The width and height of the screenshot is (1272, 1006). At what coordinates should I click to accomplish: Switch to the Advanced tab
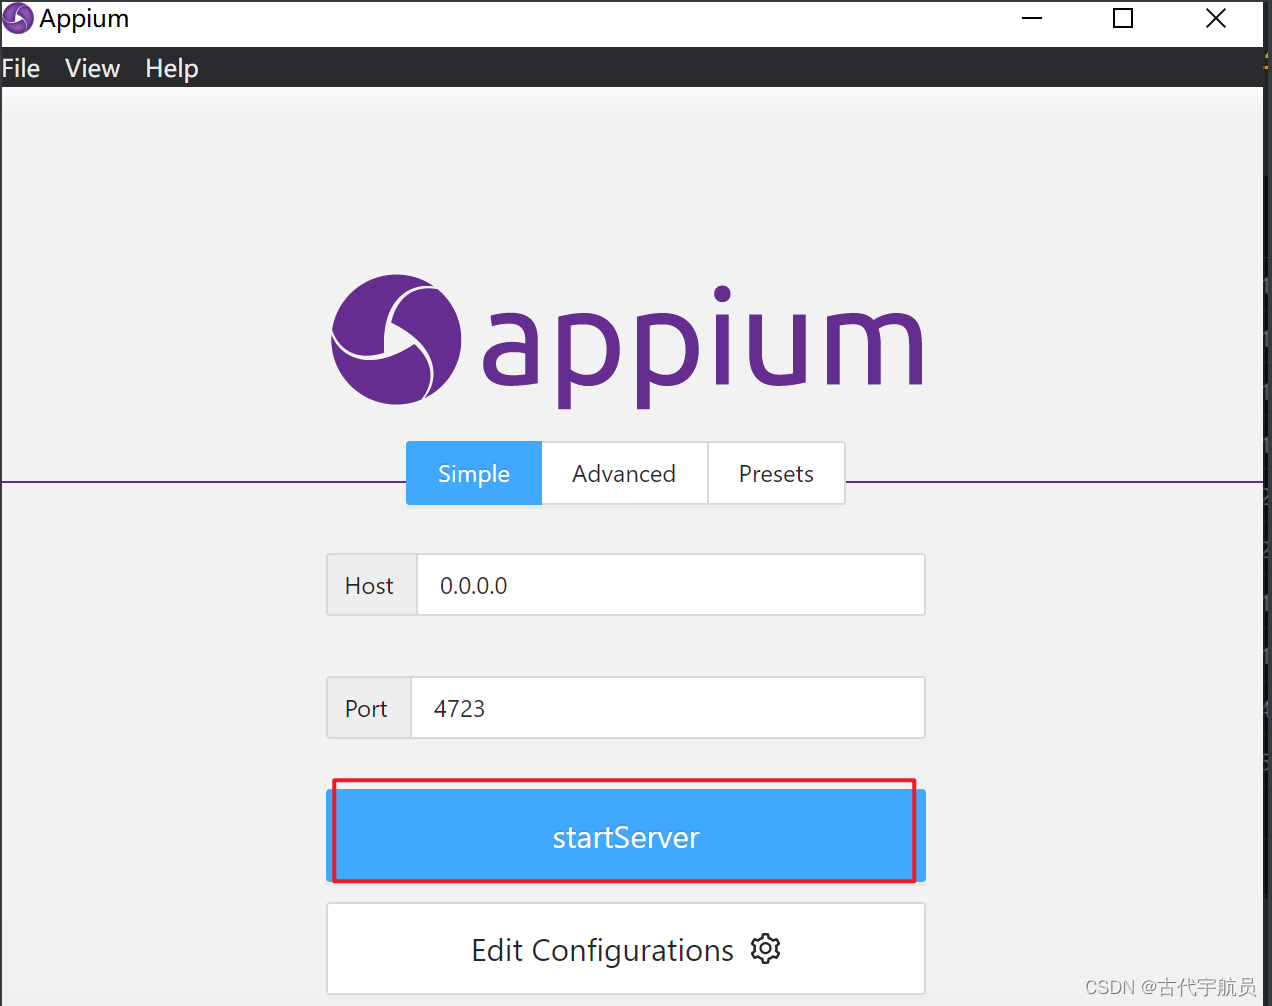pos(624,473)
